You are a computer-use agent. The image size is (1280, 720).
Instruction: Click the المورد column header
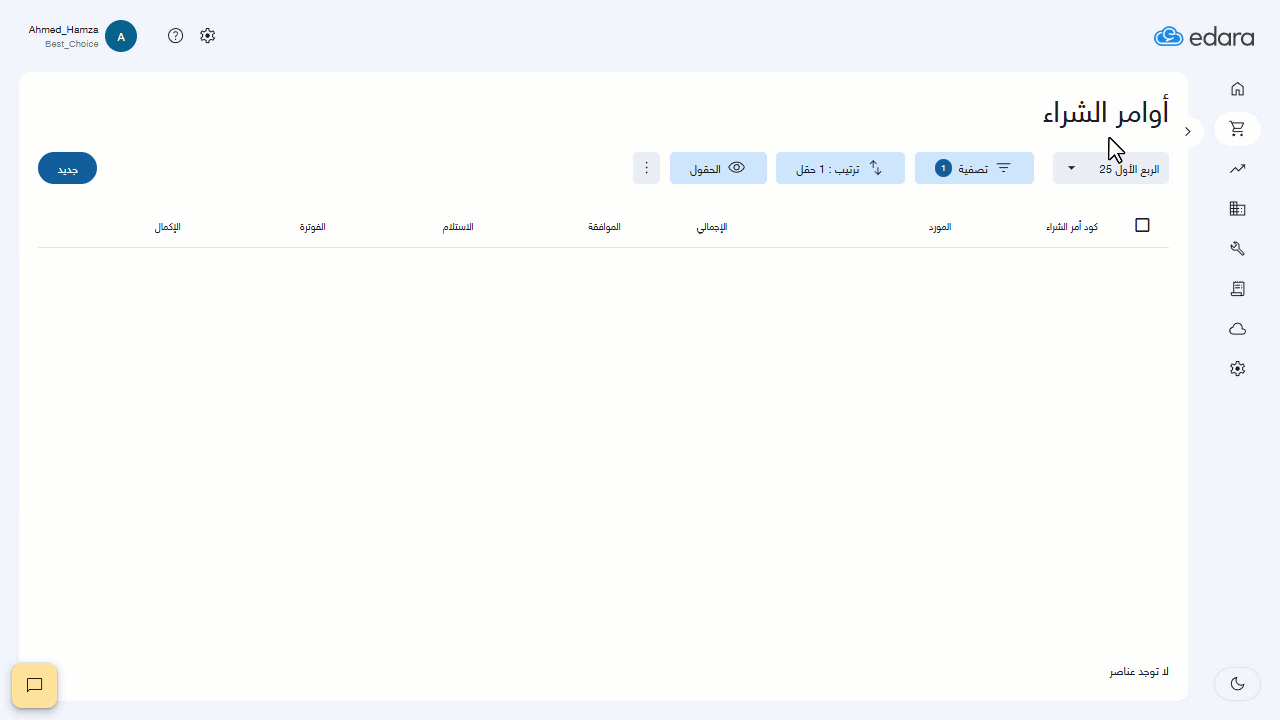[x=940, y=227]
